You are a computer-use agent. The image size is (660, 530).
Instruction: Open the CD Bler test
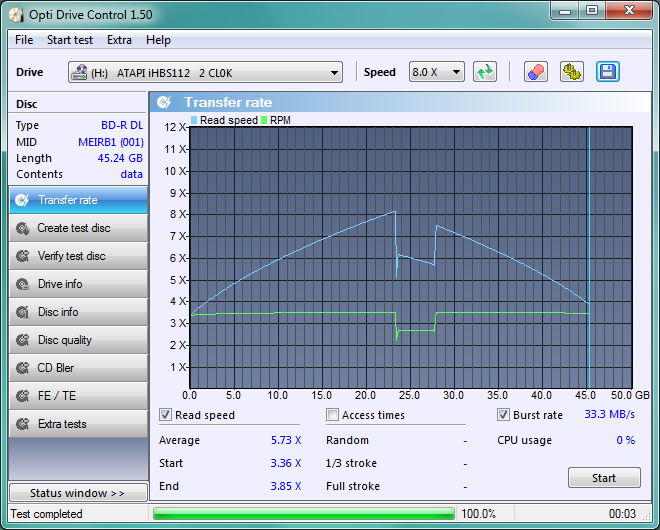click(78, 368)
